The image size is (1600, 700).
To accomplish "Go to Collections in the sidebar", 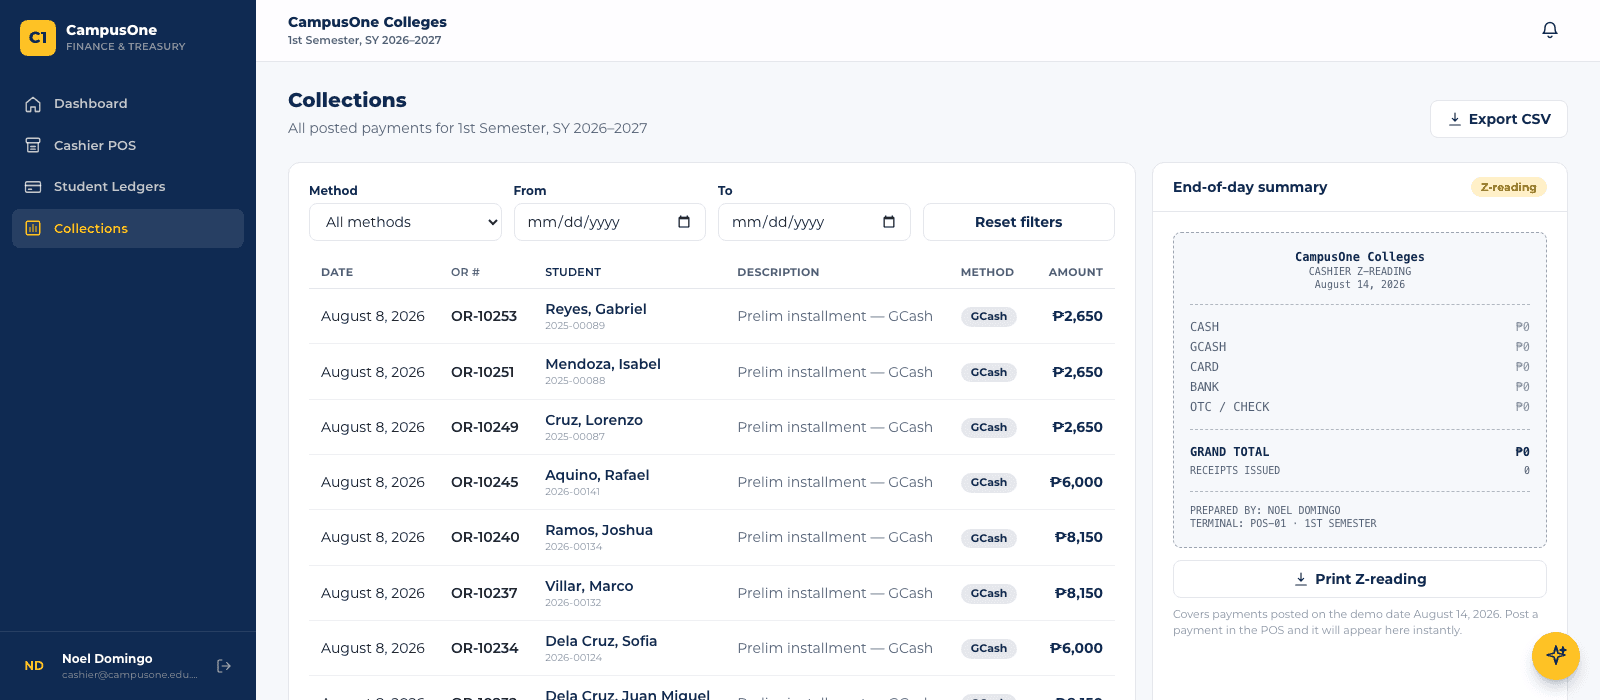I will pos(128,228).
